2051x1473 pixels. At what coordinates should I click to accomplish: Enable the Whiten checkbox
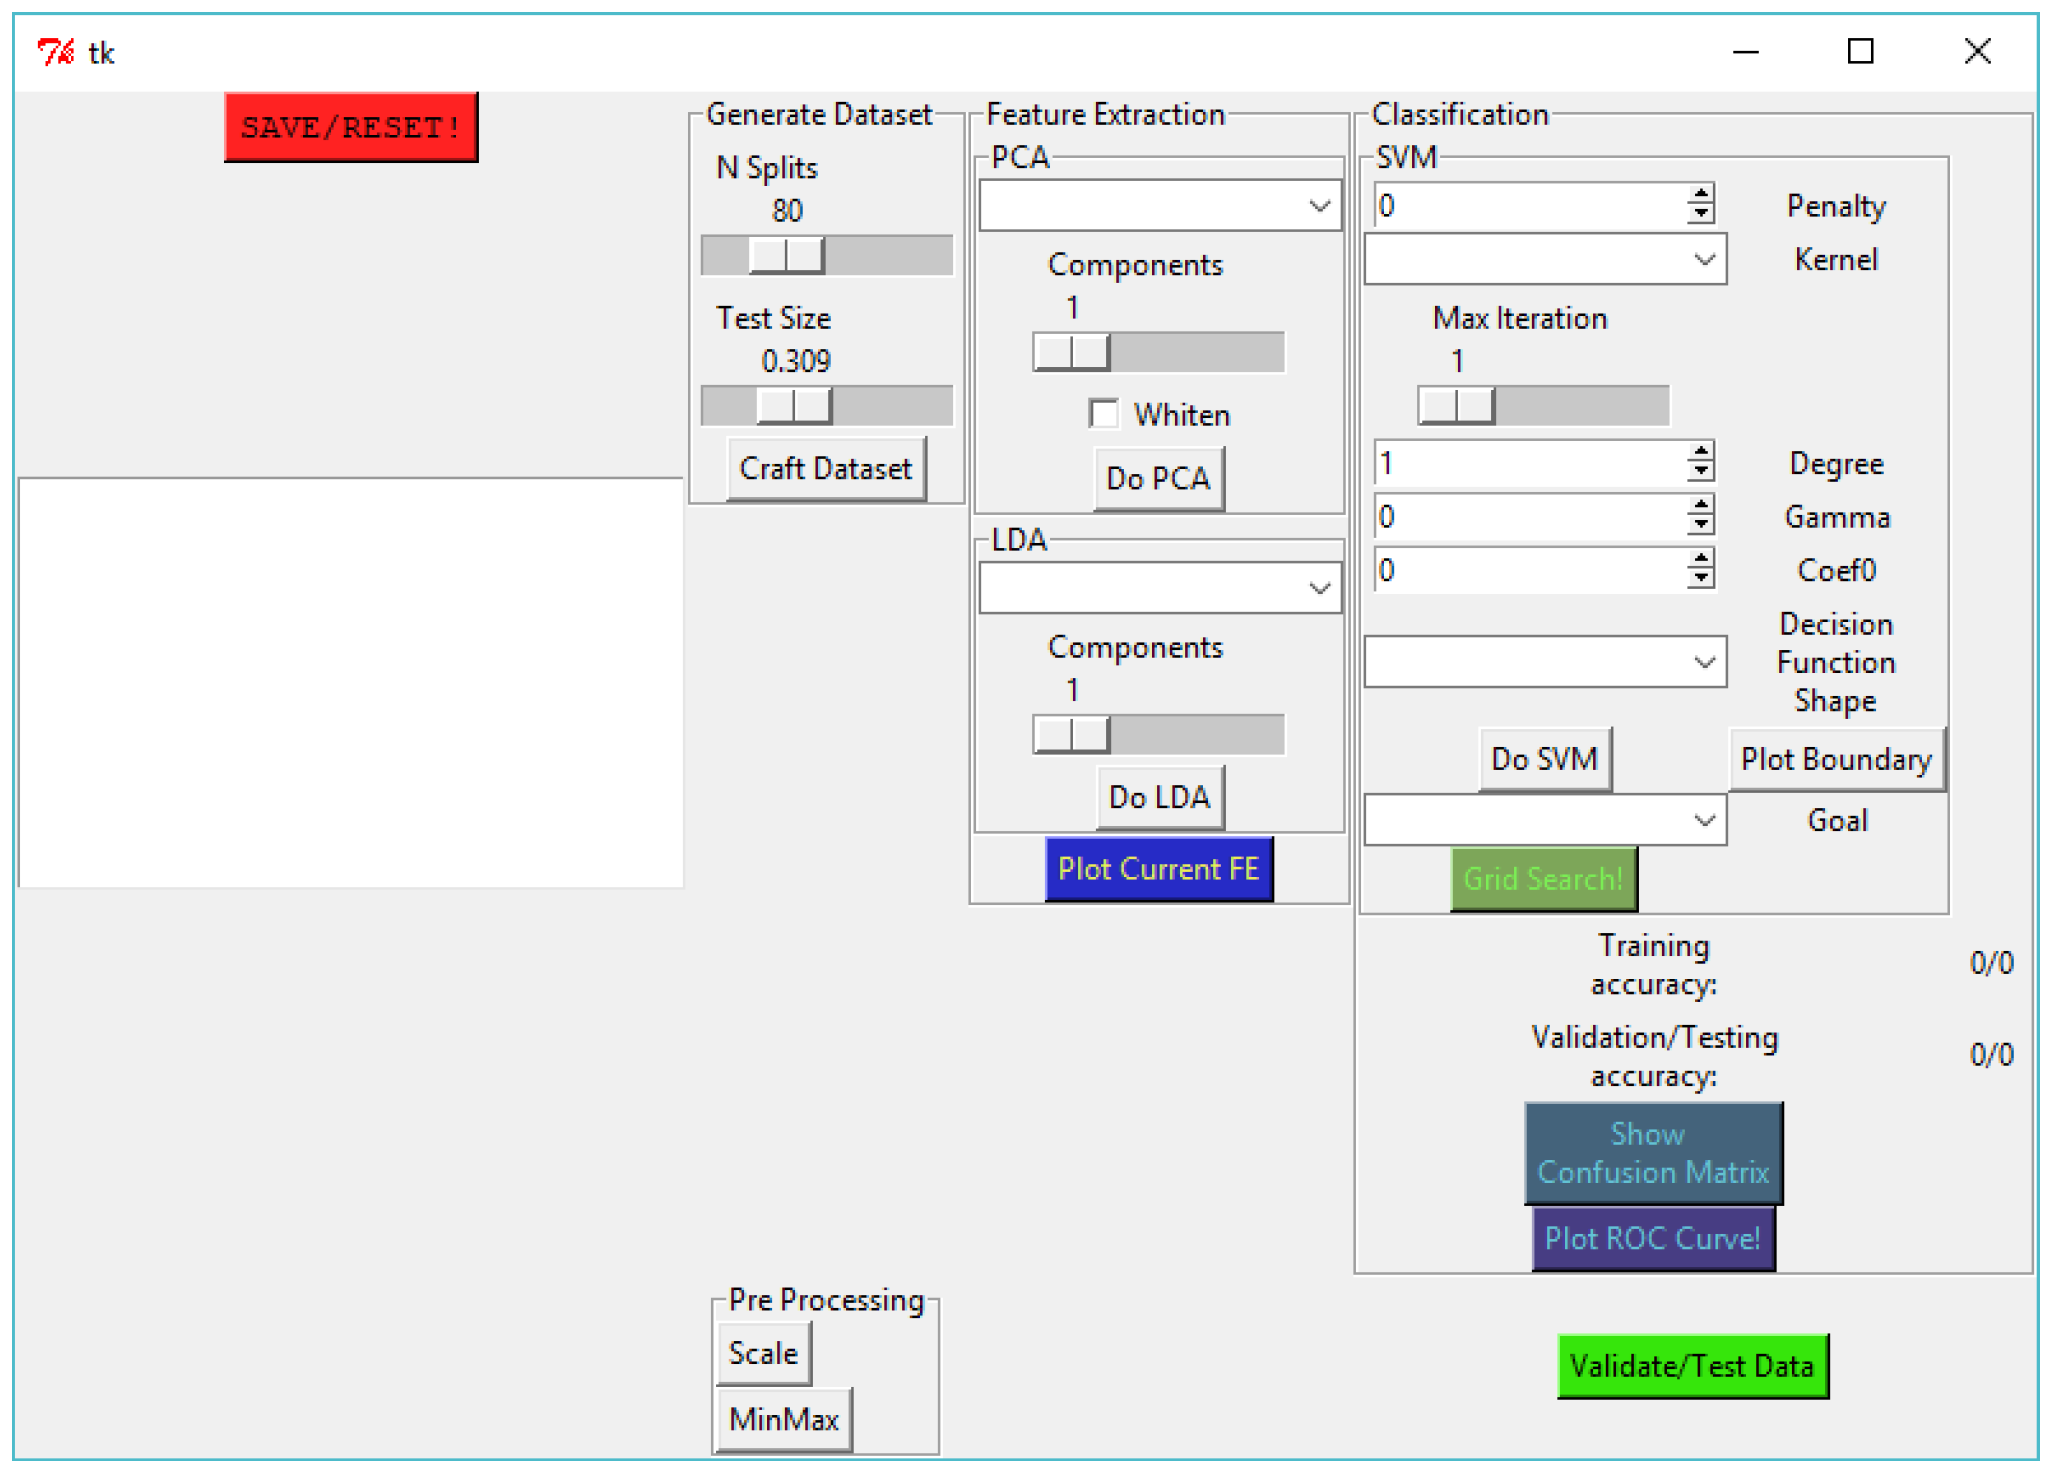tap(1104, 414)
